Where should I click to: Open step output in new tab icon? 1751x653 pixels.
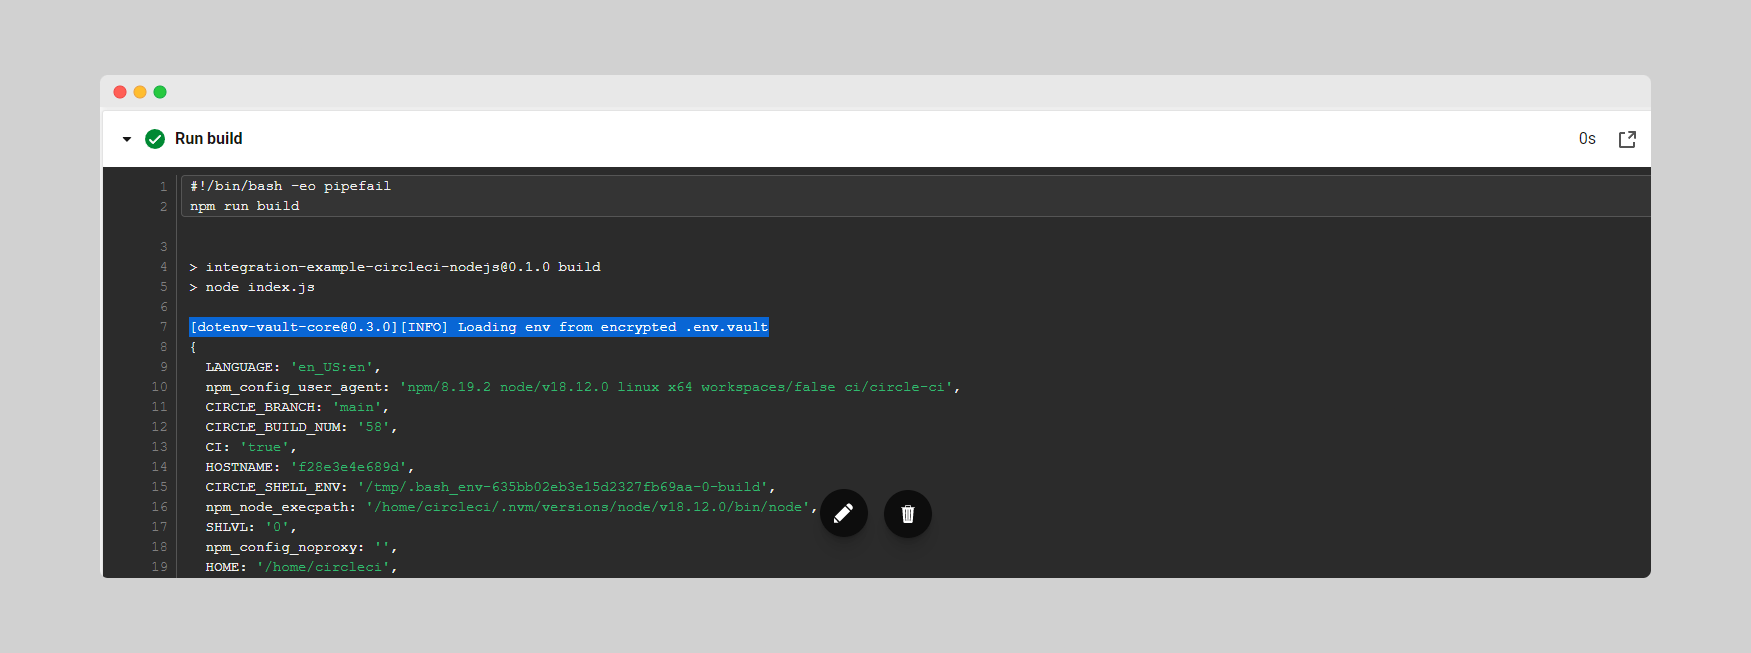click(x=1627, y=139)
